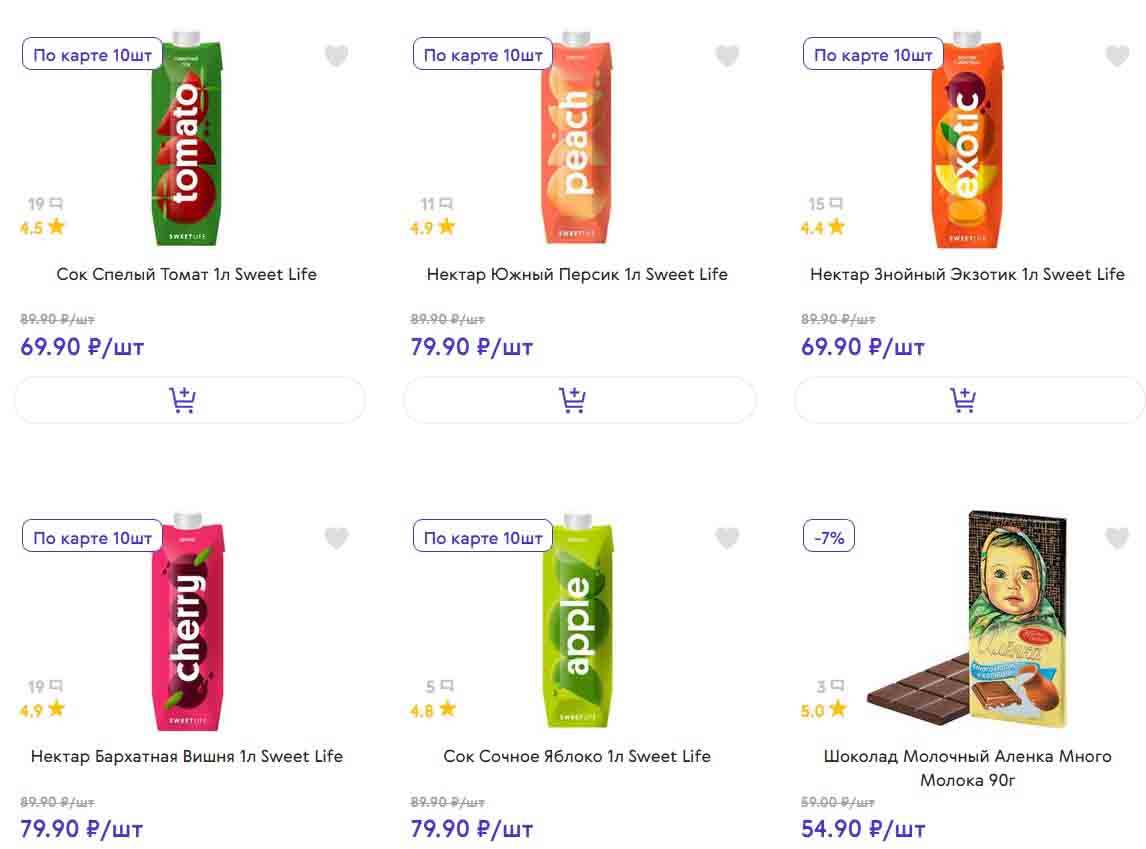Click the tomato juice carton image
This screenshot has width=1146, height=849.
[188, 140]
